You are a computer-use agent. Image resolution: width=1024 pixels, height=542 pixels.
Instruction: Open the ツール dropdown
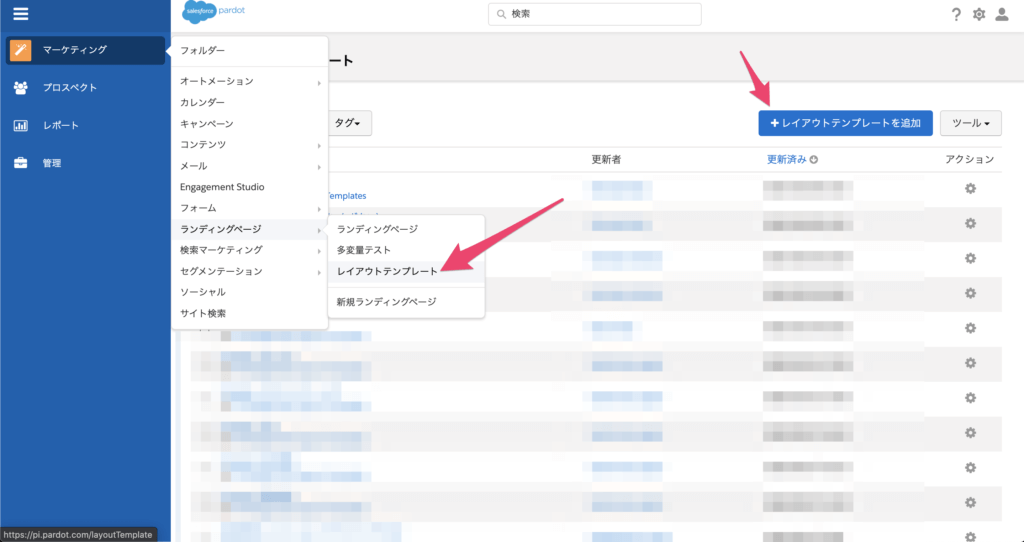pos(971,123)
